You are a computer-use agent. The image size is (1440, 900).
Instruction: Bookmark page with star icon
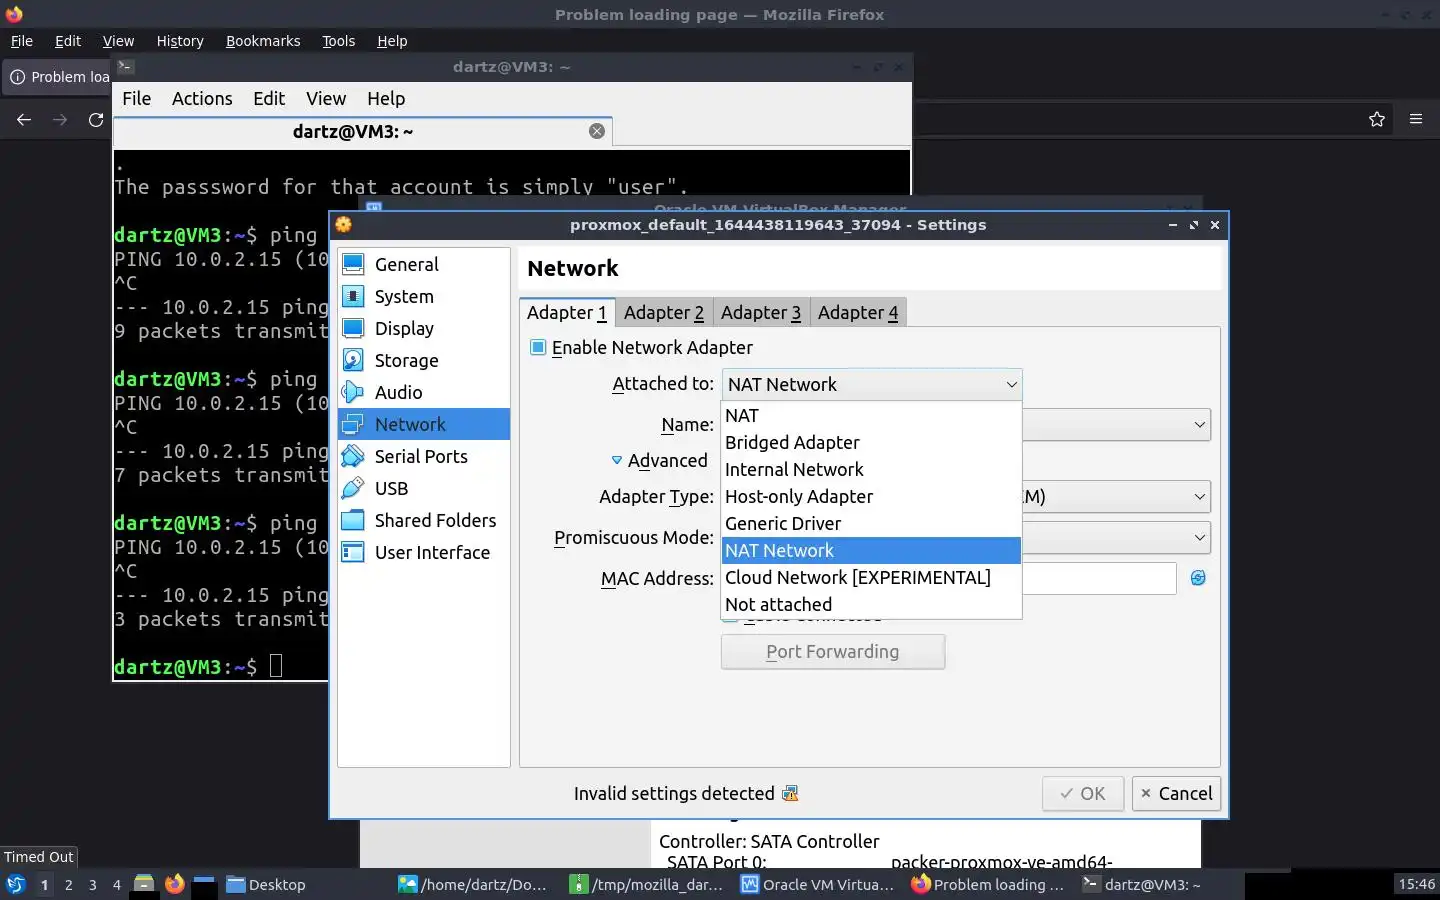(x=1377, y=119)
